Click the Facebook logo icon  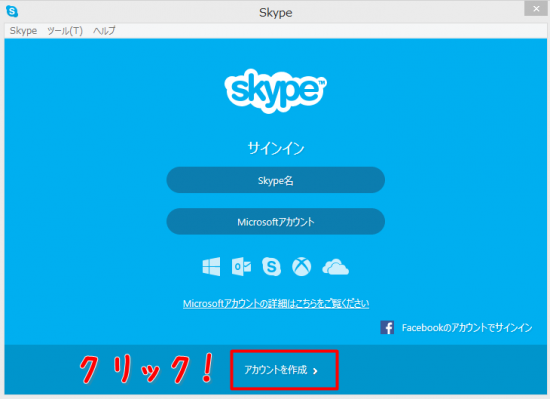pos(387,327)
